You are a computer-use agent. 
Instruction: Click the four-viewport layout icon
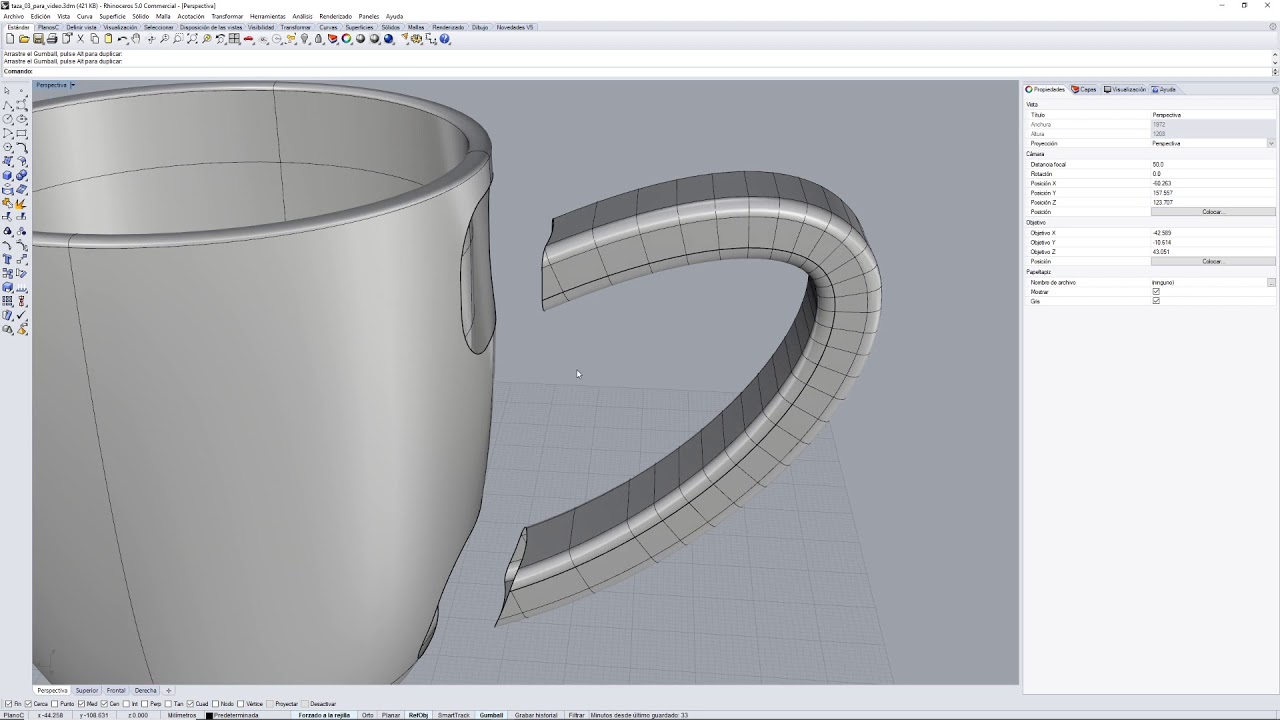pos(234,39)
